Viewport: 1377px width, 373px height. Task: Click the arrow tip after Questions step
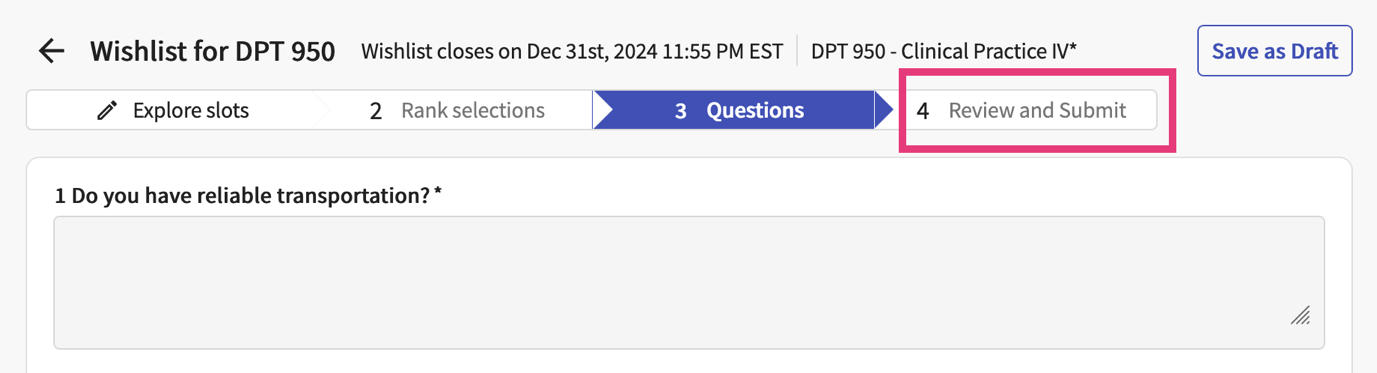(x=884, y=110)
